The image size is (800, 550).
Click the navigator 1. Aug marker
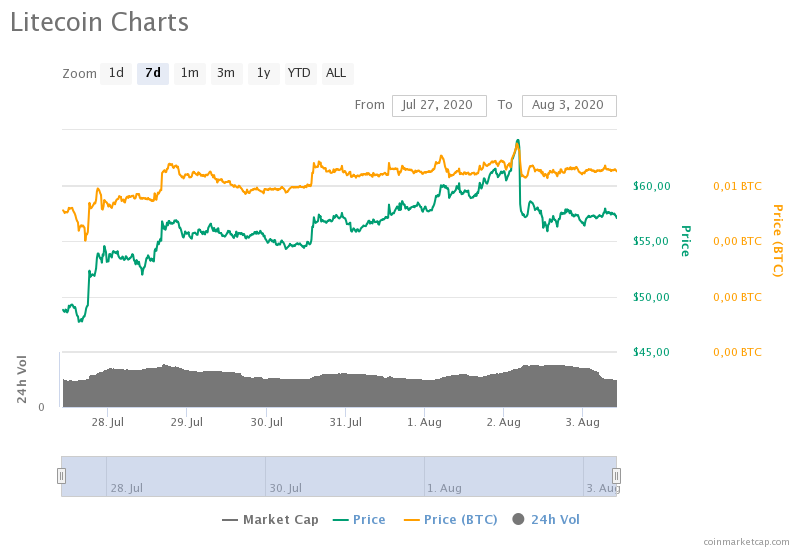(x=444, y=488)
